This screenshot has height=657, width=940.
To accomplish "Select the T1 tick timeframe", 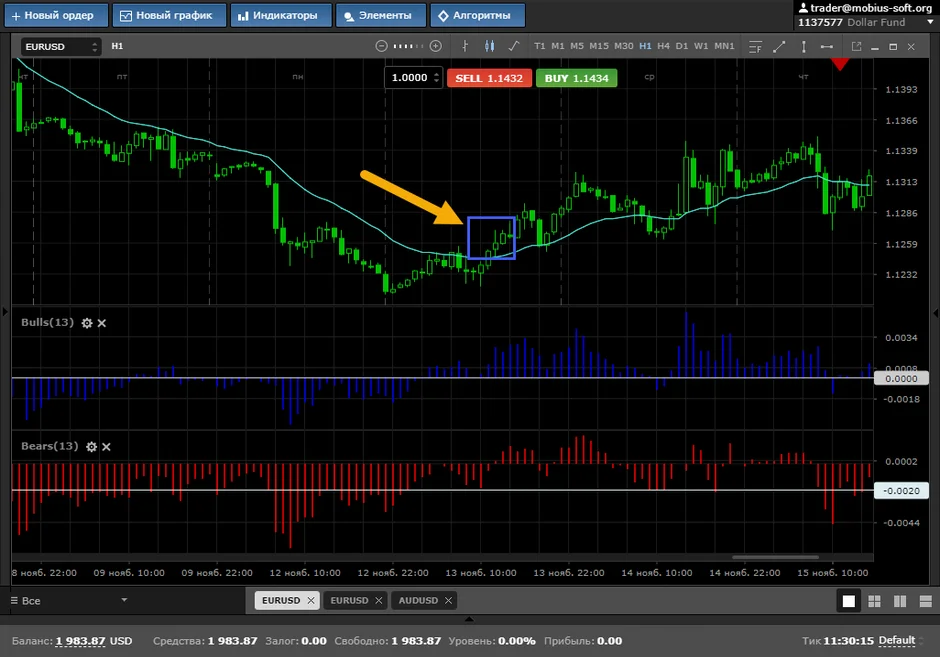I will tap(540, 46).
